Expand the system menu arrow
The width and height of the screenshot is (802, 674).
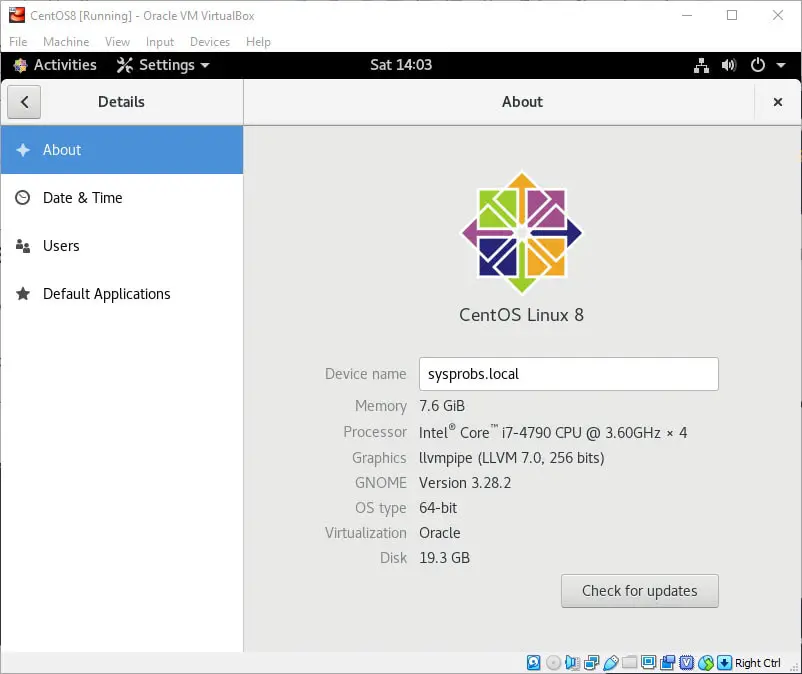781,65
